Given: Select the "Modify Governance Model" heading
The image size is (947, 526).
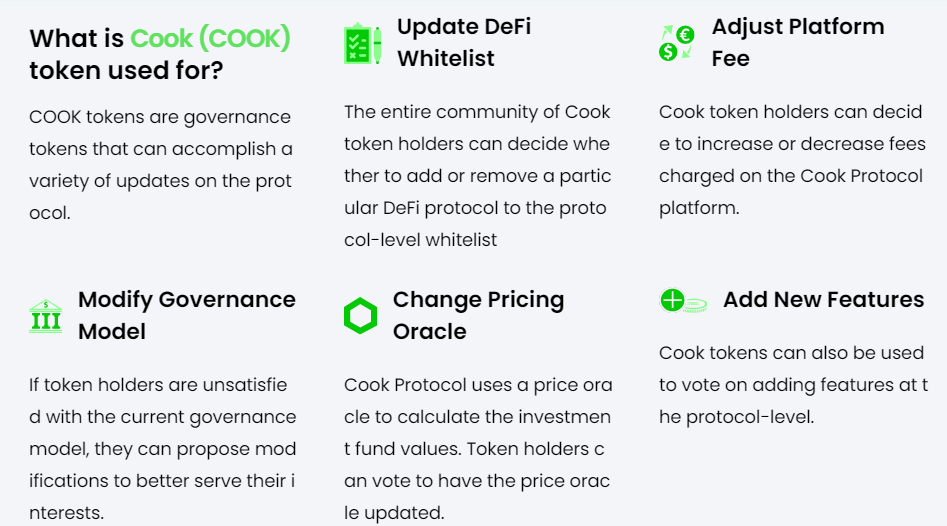Looking at the screenshot, I should click(186, 315).
